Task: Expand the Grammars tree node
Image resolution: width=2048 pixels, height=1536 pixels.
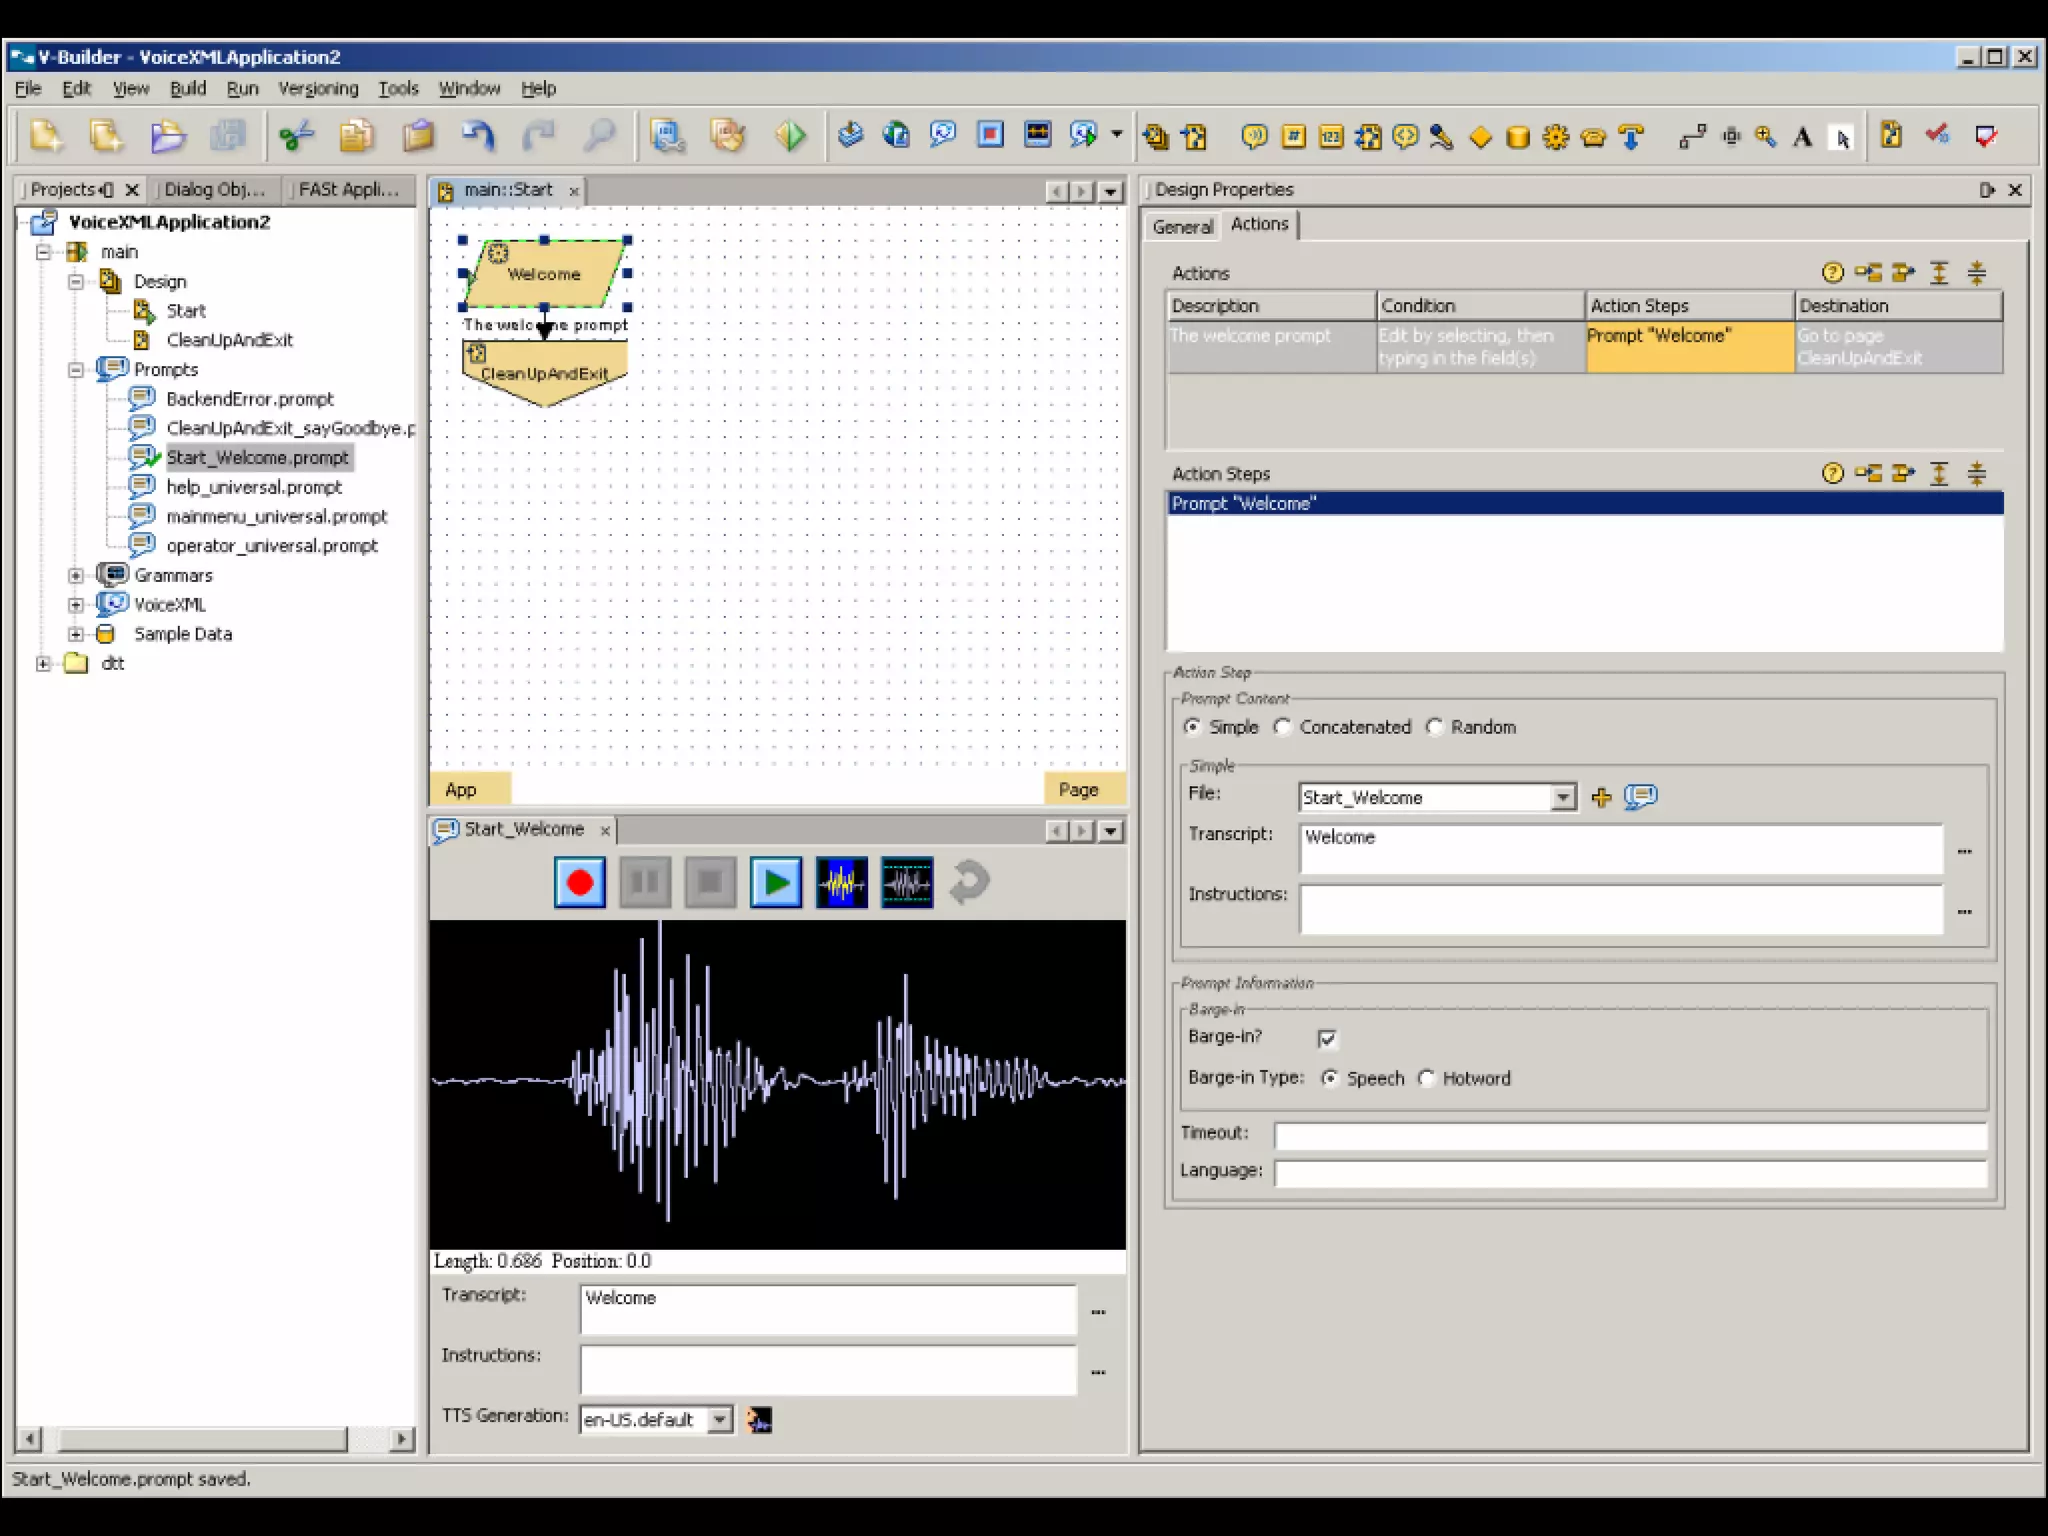Action: click(x=76, y=575)
